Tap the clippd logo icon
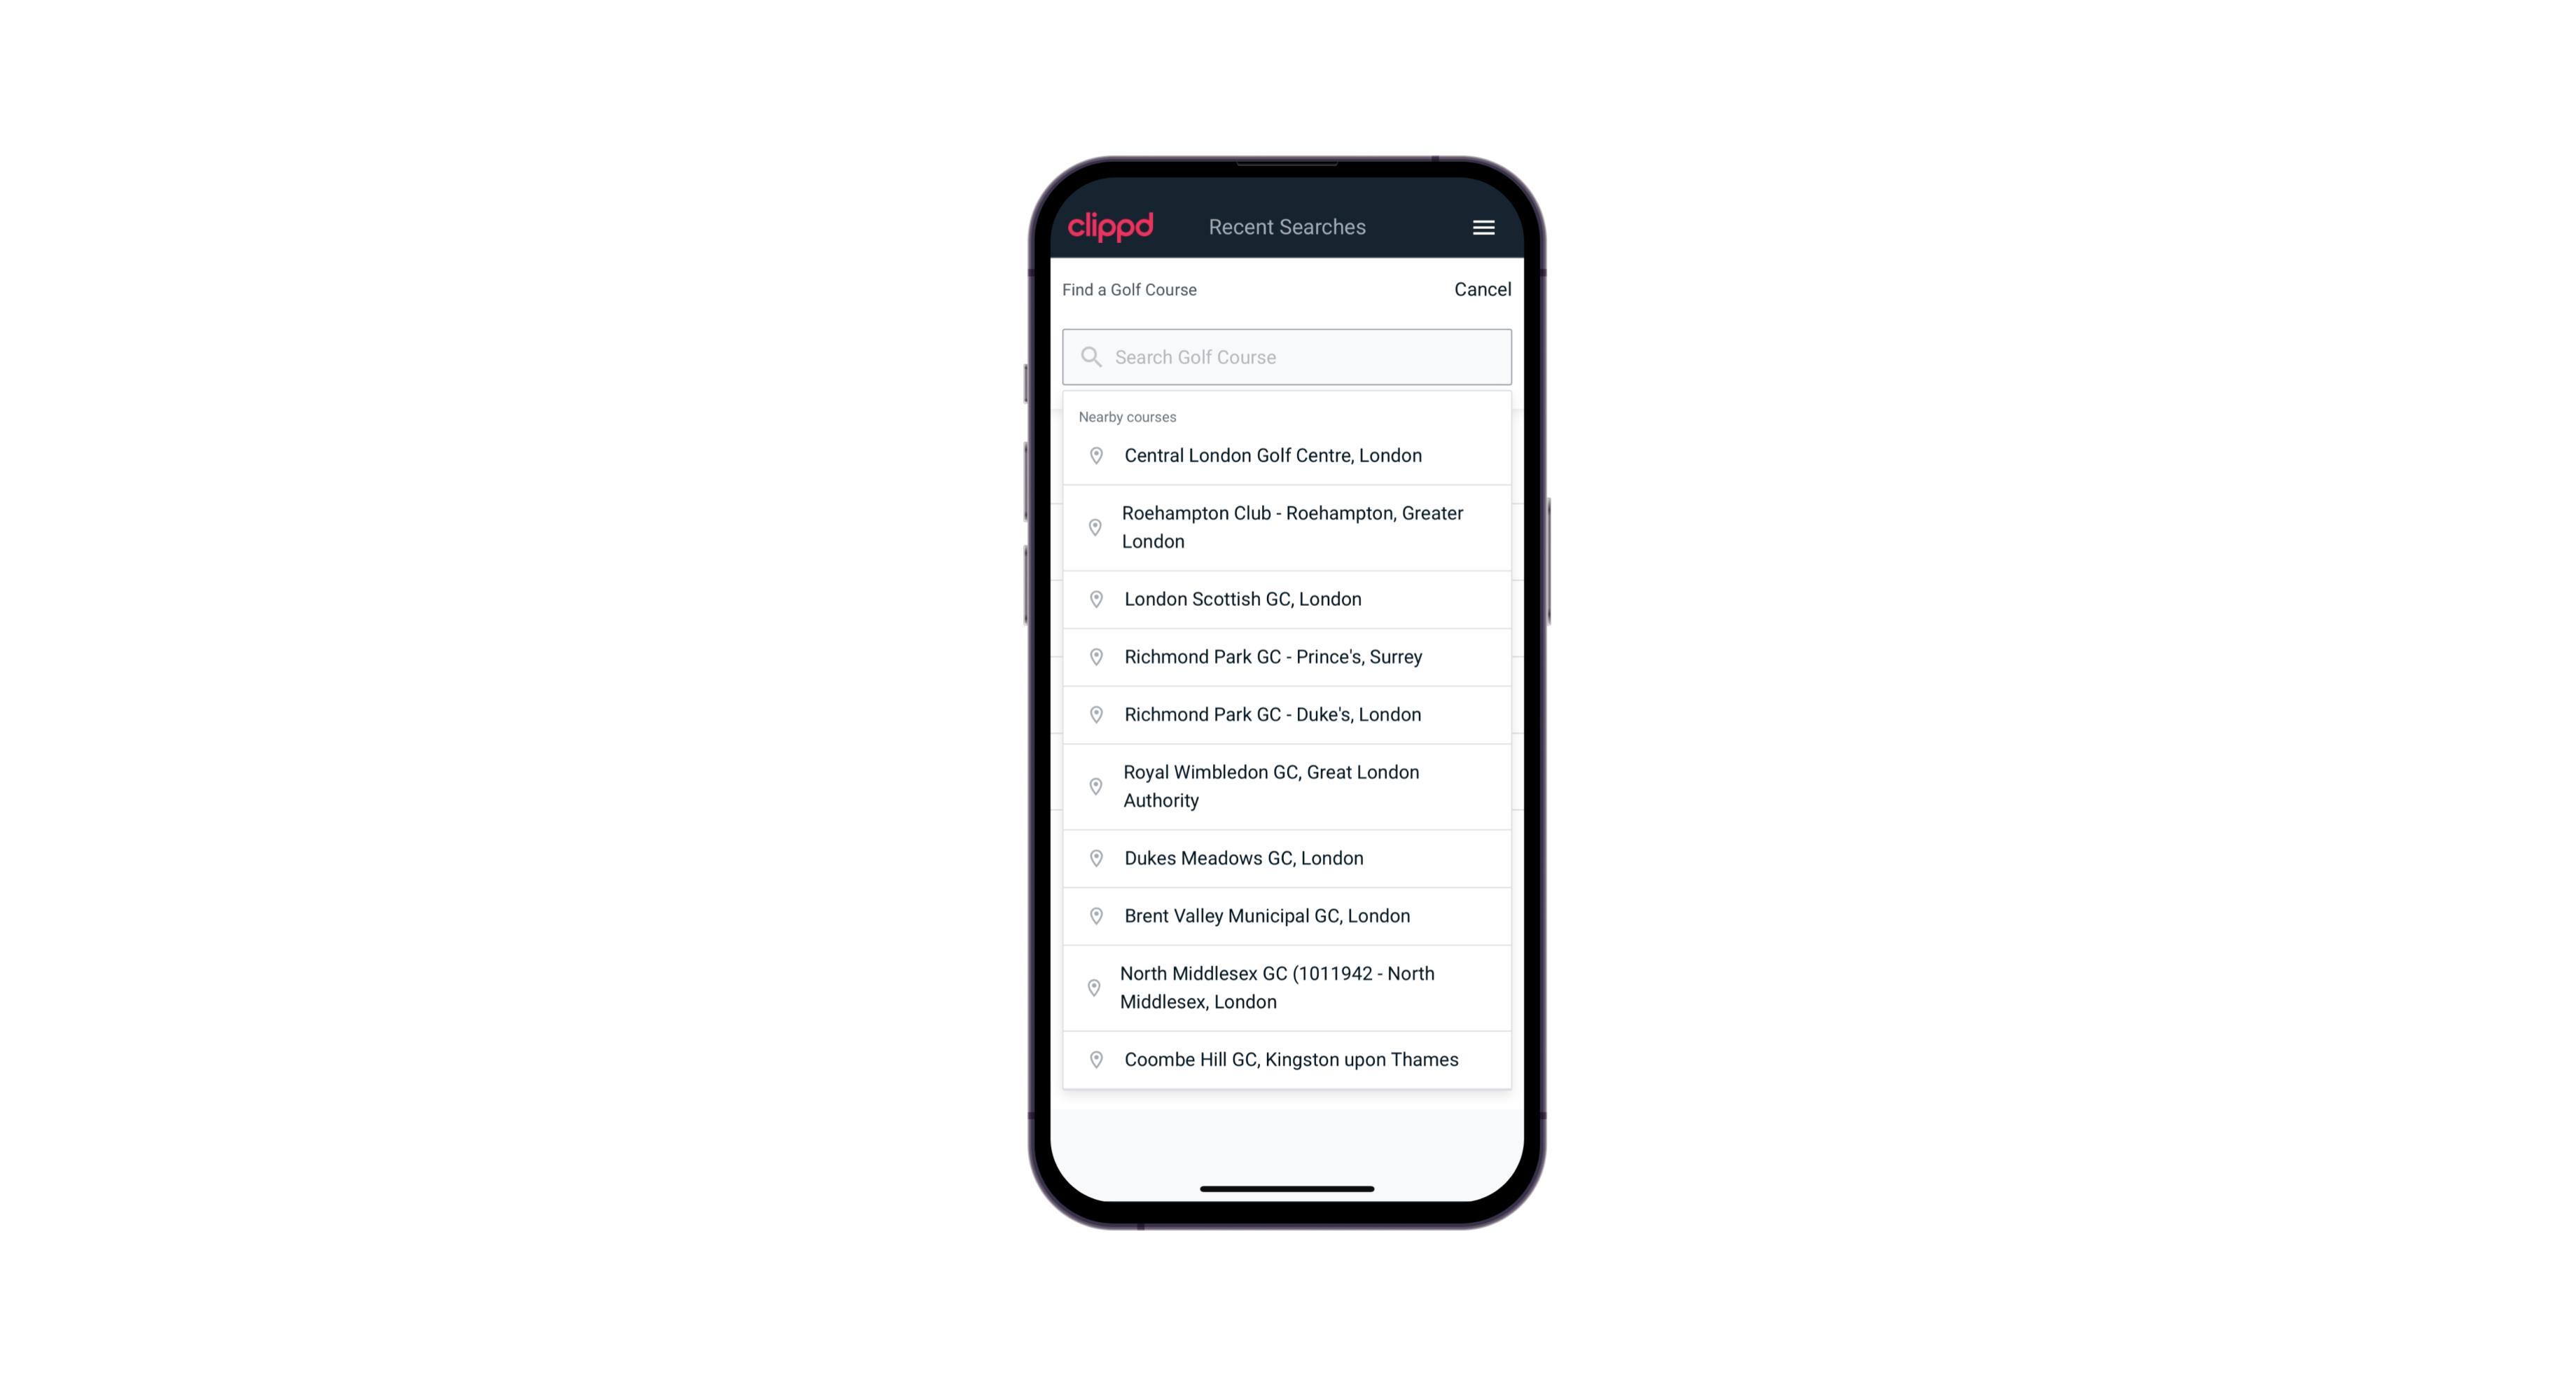The image size is (2576, 1386). tap(1112, 227)
